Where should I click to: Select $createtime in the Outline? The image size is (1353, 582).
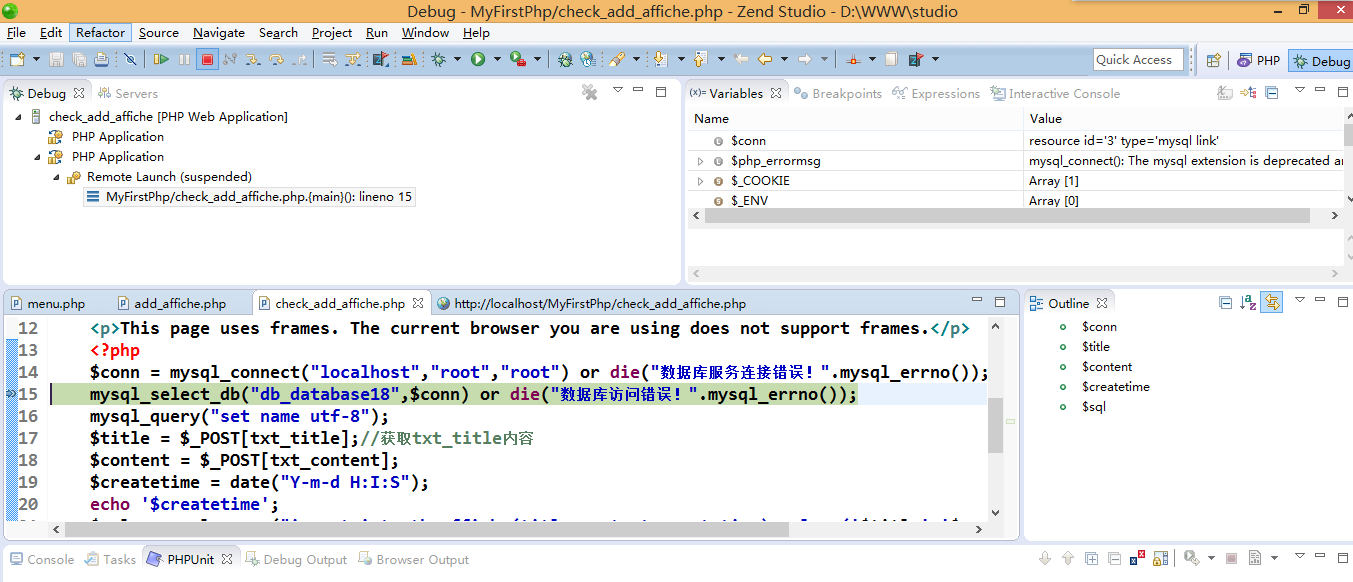coord(1116,387)
